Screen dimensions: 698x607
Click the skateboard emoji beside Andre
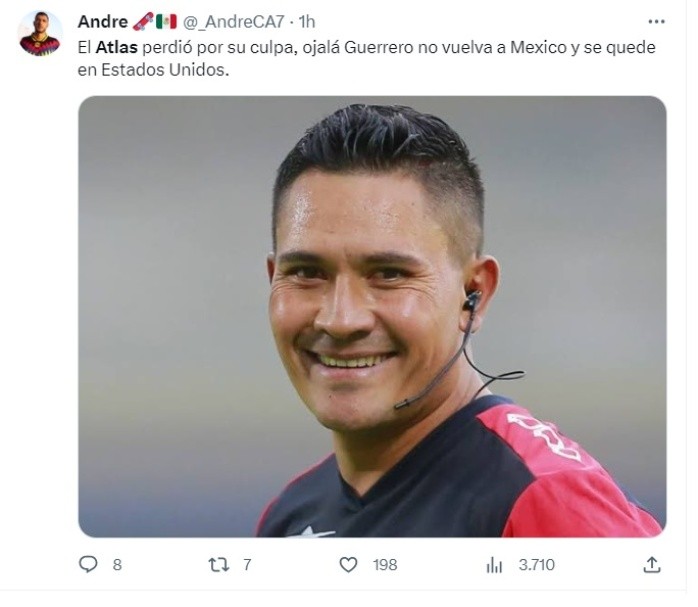(143, 21)
